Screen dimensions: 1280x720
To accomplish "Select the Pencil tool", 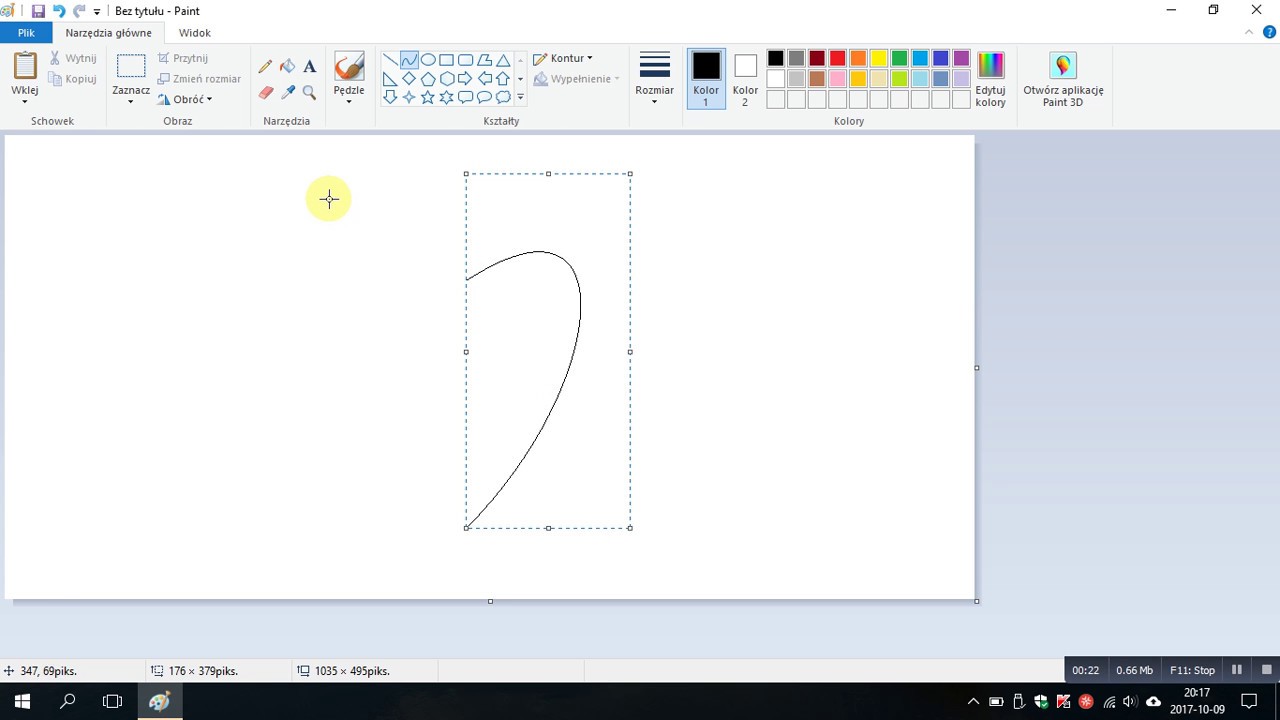I will (x=265, y=66).
